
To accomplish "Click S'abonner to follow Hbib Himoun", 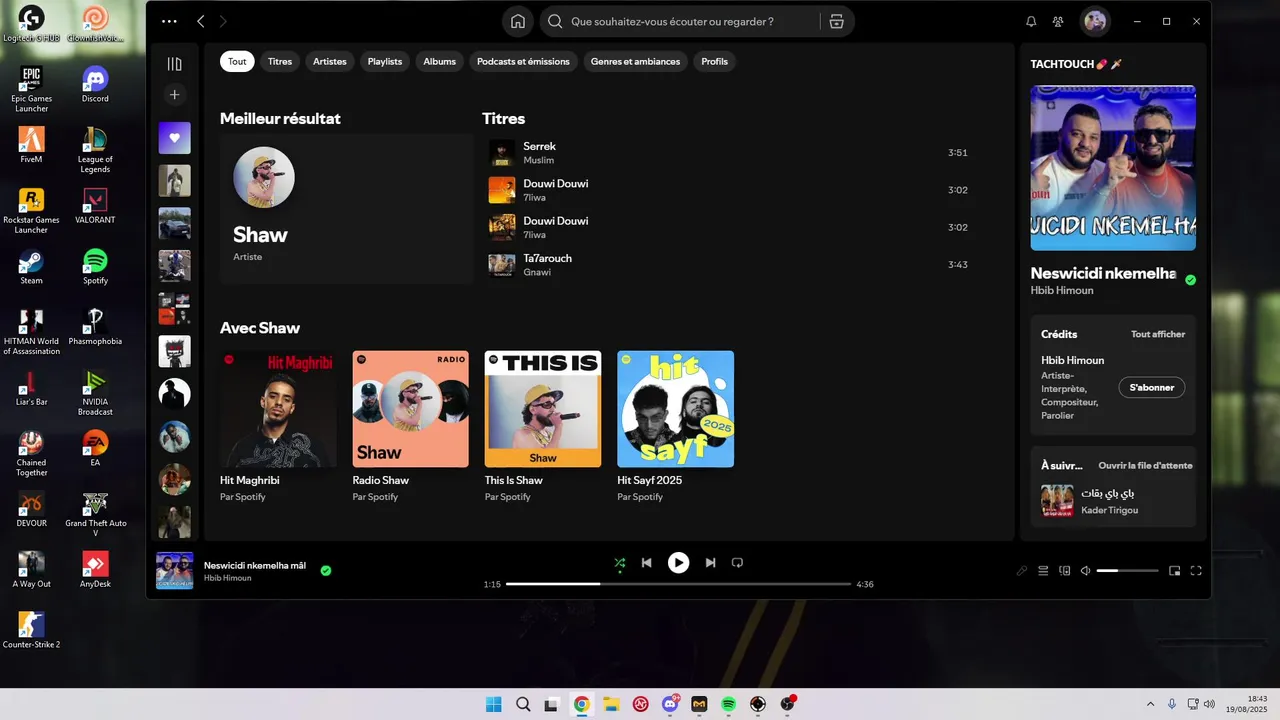I will tap(1151, 387).
